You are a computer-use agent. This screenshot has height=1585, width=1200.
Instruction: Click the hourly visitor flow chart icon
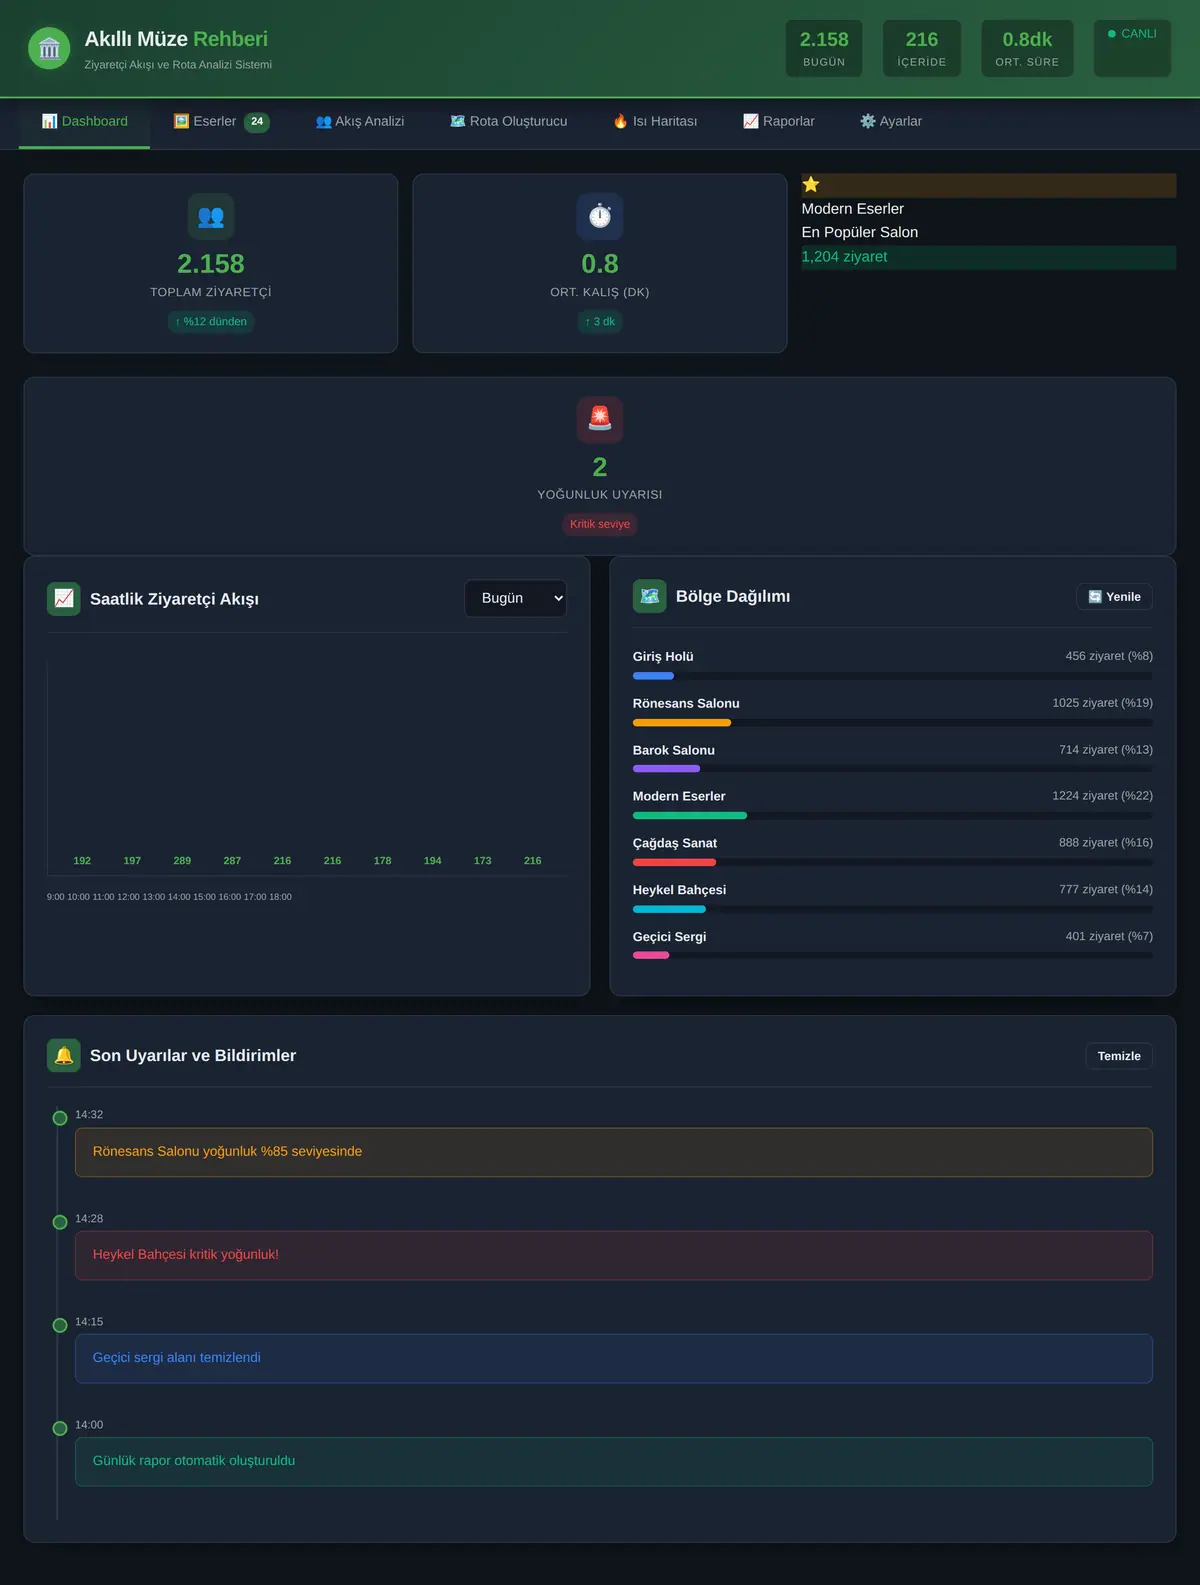pyautogui.click(x=64, y=599)
